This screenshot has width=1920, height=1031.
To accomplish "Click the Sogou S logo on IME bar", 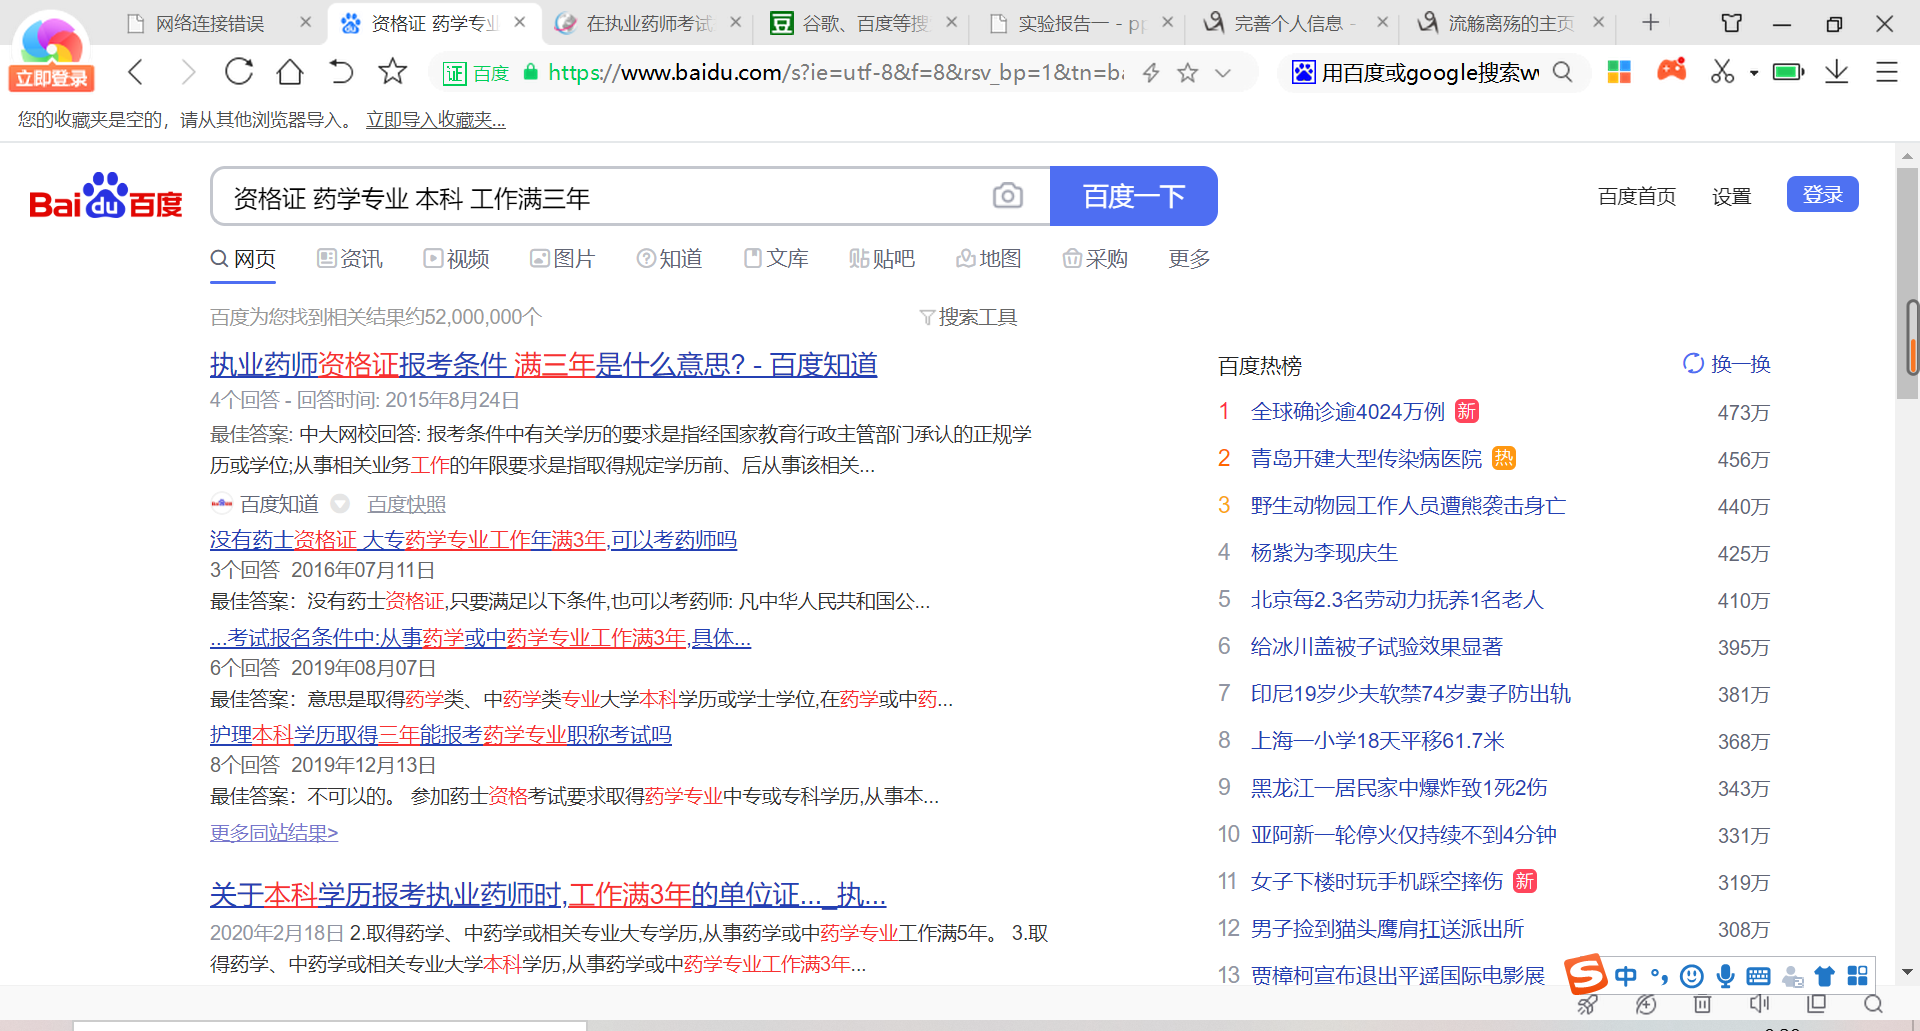I will (1586, 974).
